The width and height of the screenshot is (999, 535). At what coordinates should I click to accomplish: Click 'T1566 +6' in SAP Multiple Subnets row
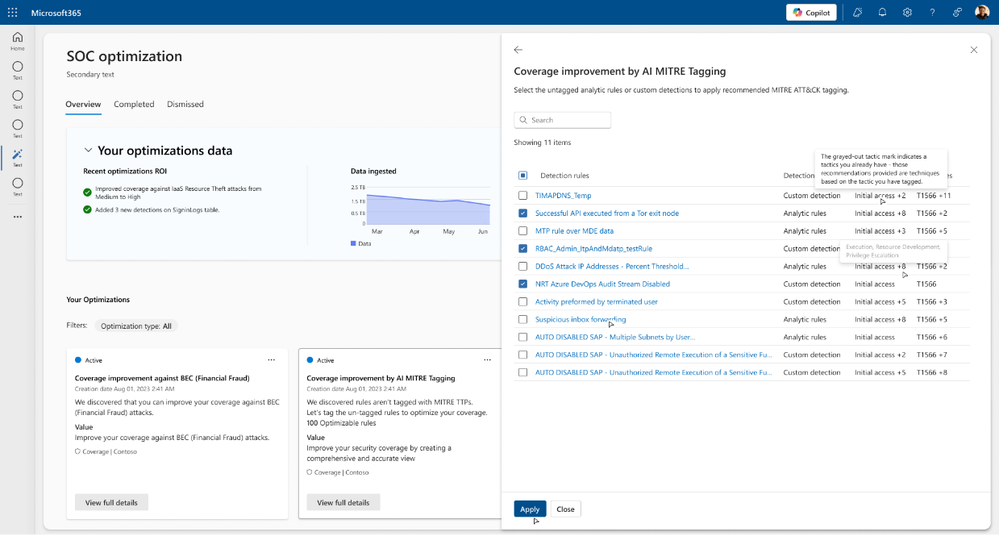point(931,337)
